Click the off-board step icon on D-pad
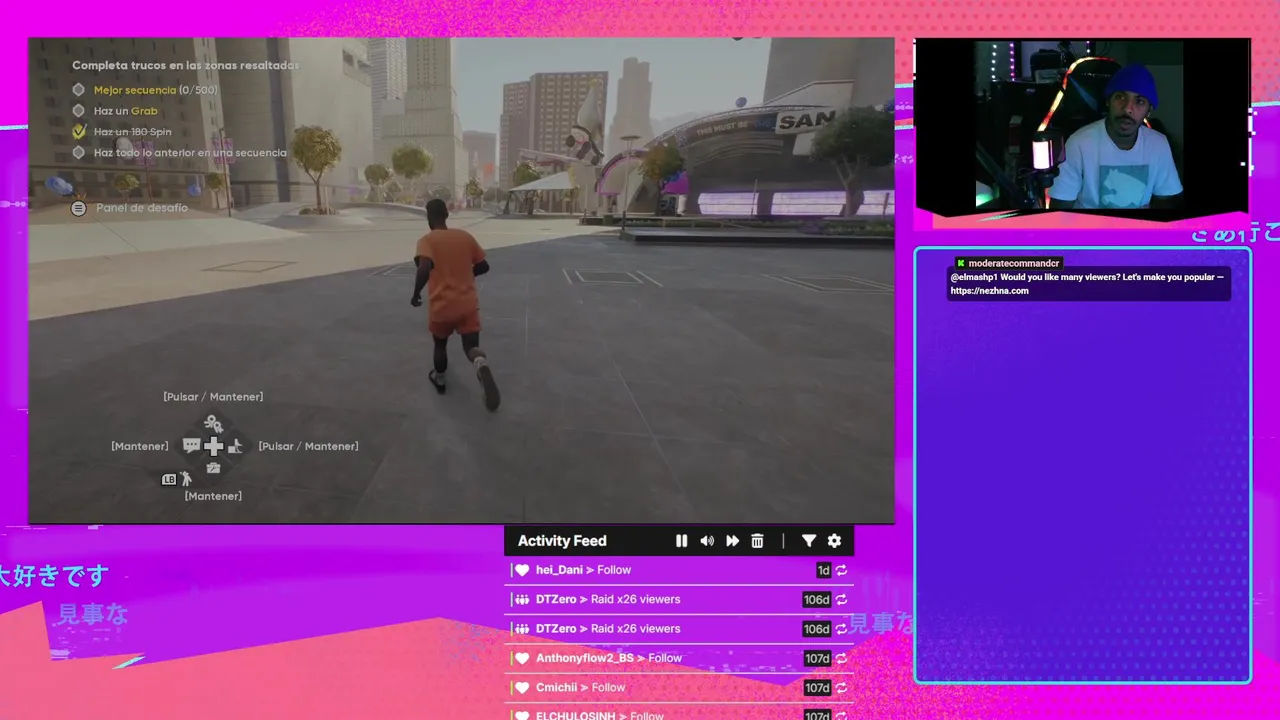This screenshot has height=720, width=1280. (235, 446)
